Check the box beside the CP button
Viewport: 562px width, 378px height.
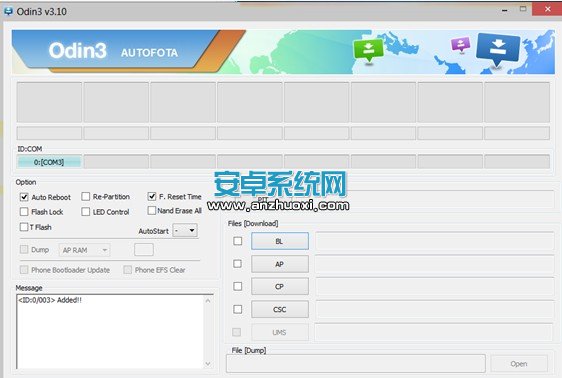pyautogui.click(x=238, y=286)
